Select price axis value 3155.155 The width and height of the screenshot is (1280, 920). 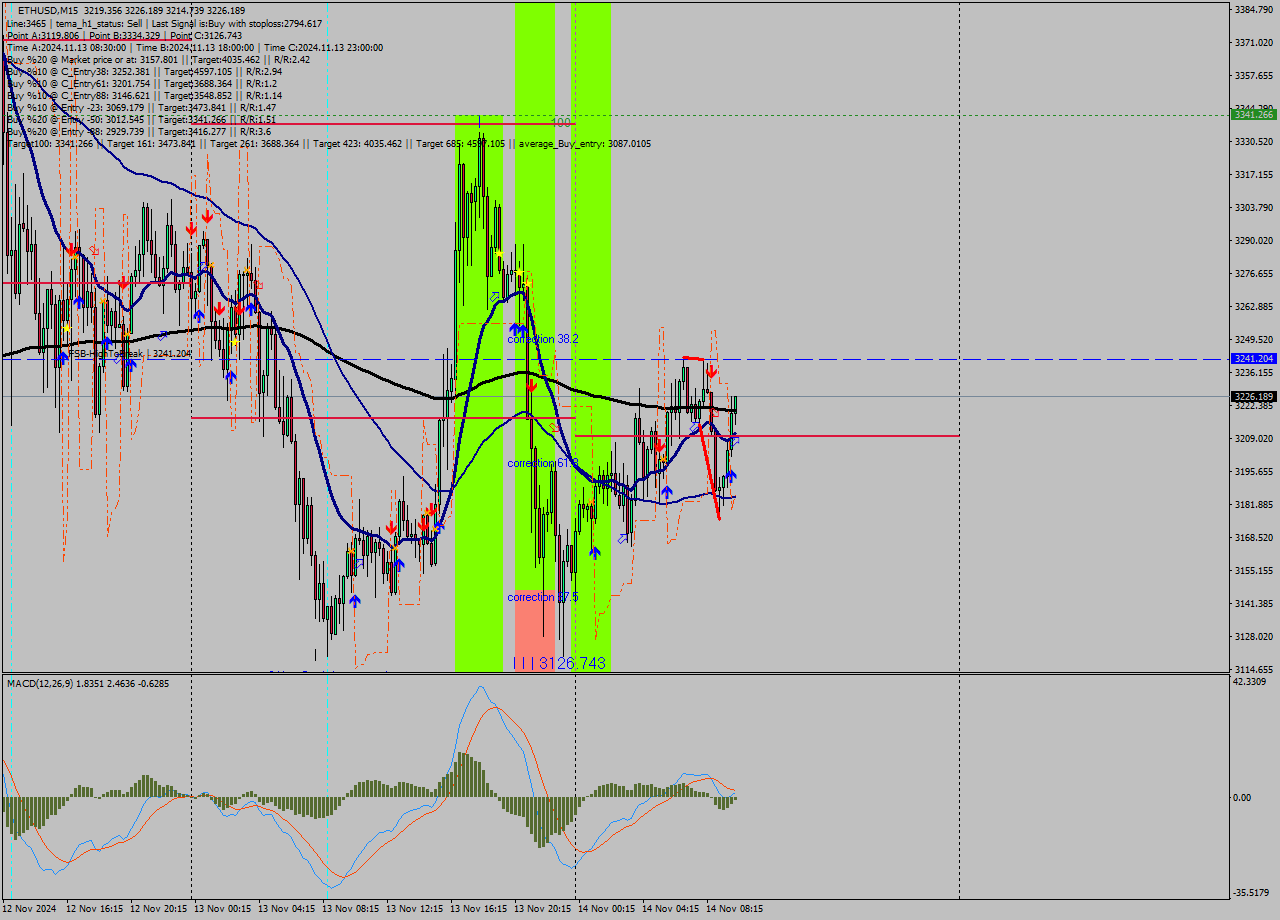pos(1253,570)
